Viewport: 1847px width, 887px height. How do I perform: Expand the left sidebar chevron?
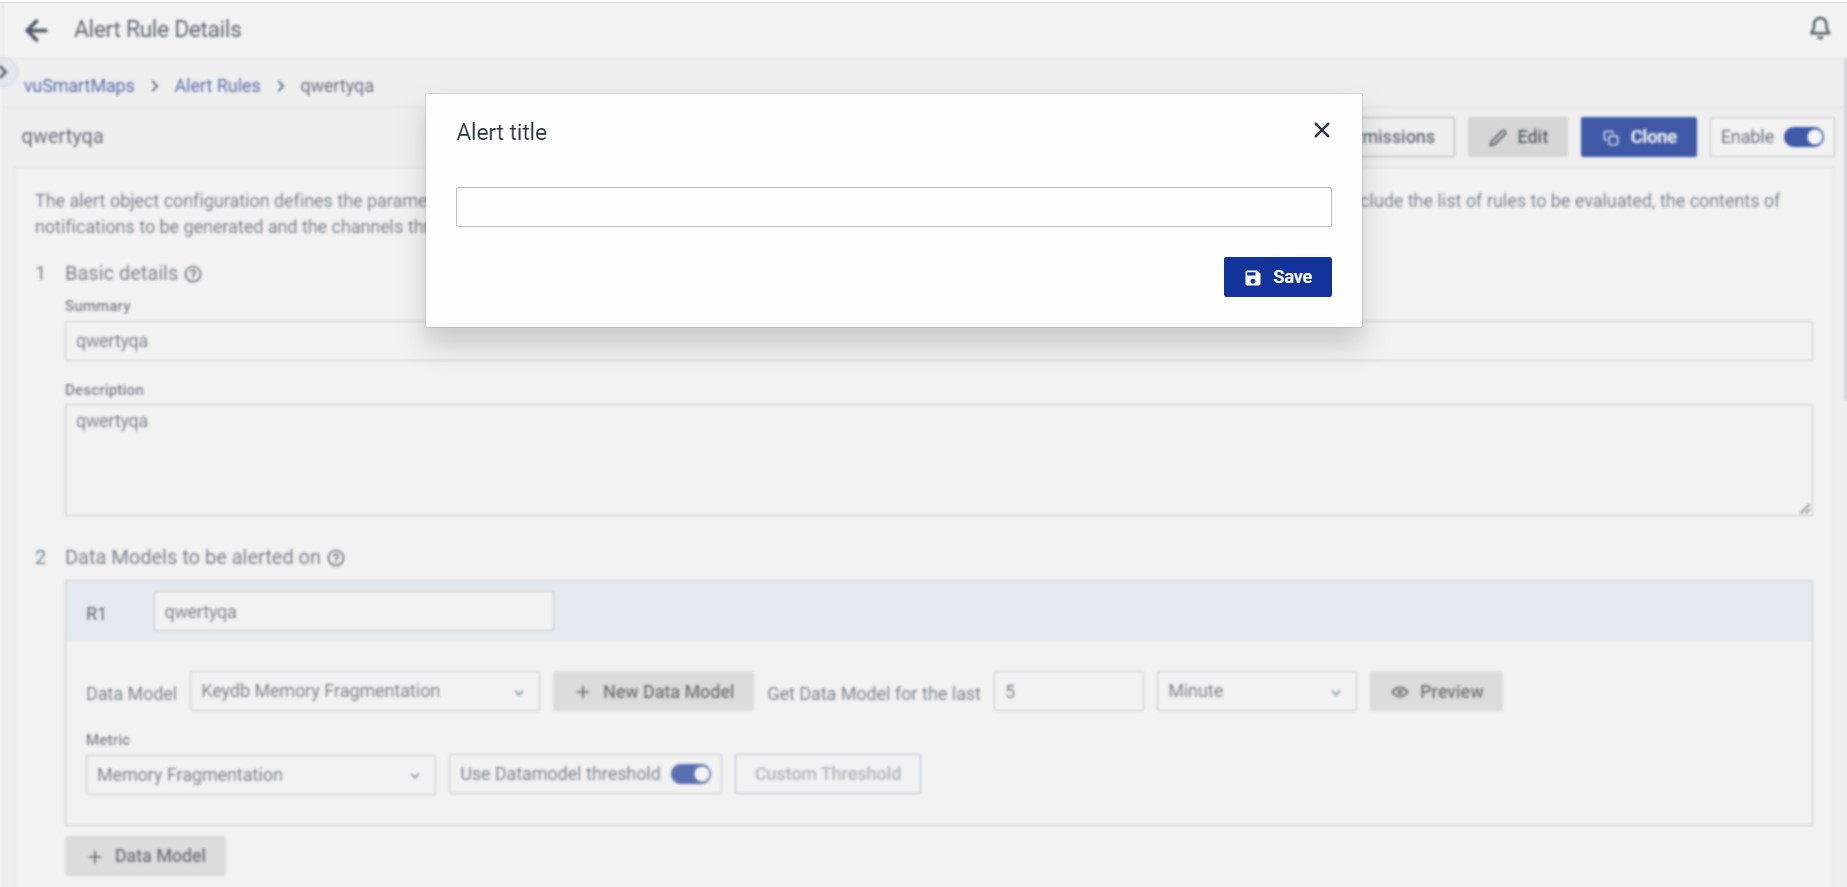coord(4,71)
